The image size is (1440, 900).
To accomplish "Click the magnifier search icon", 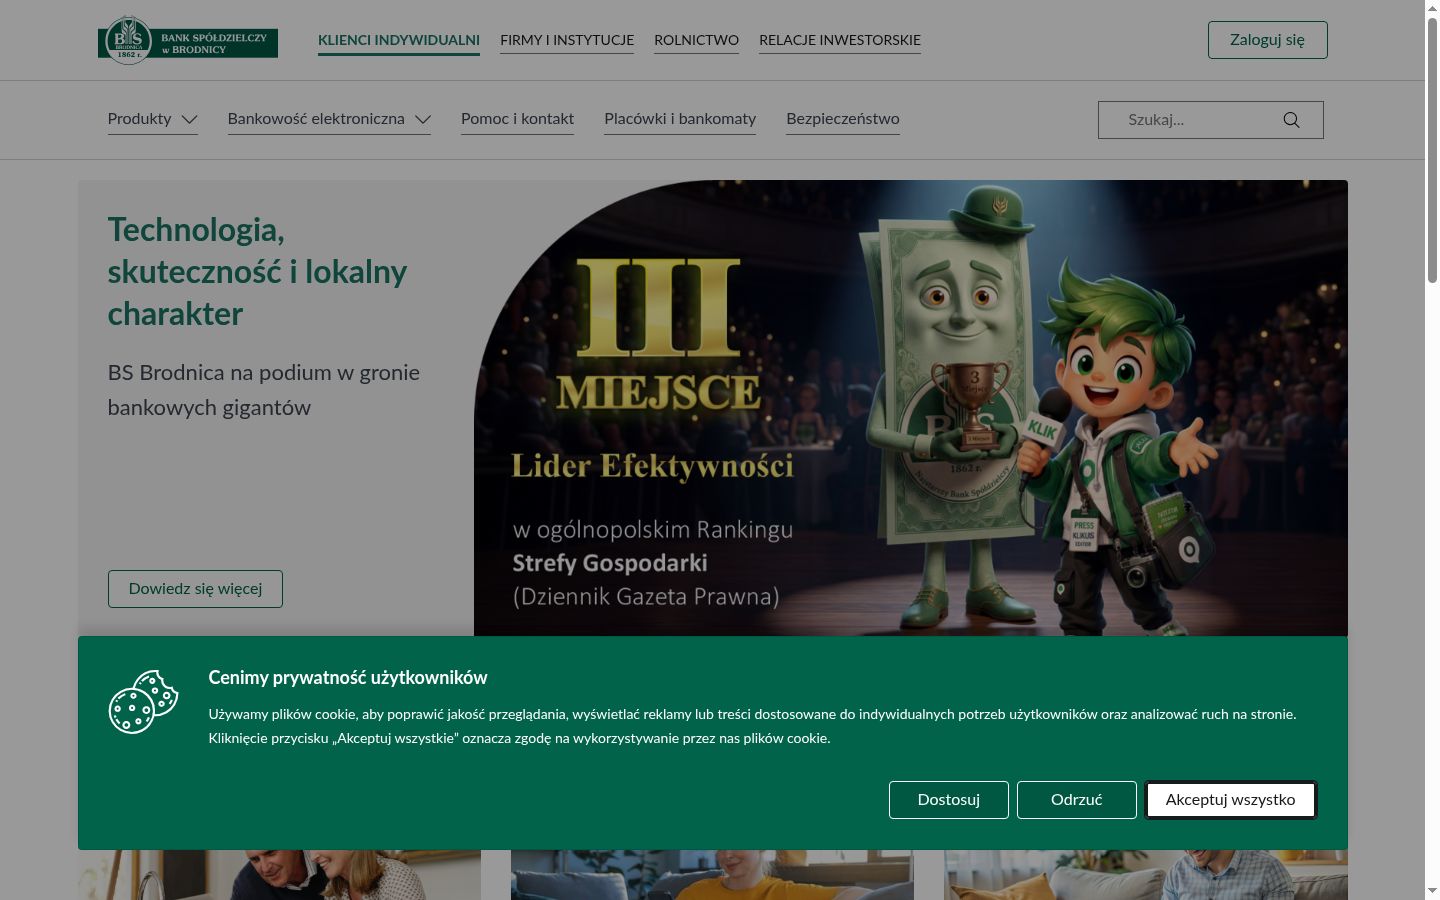I will pyautogui.click(x=1291, y=120).
